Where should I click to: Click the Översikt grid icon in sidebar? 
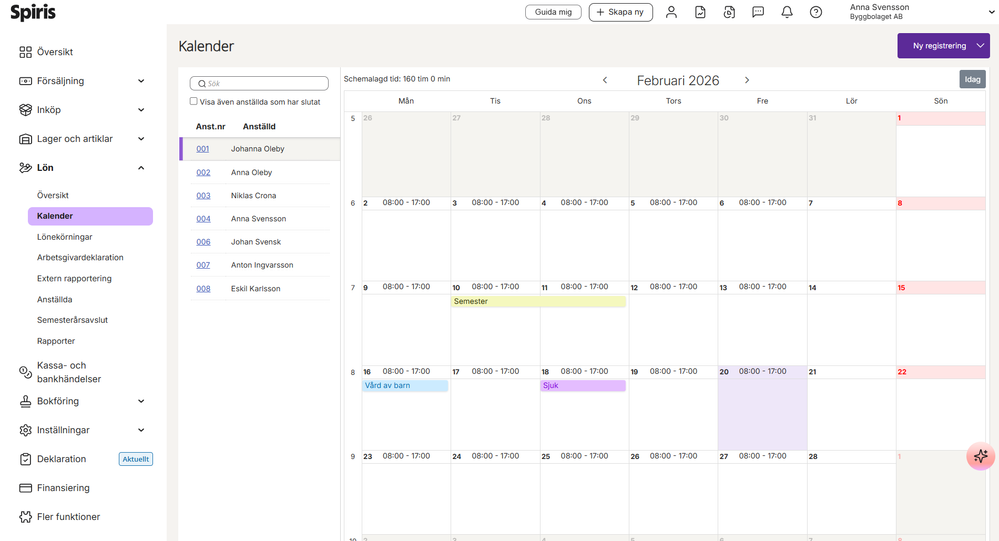click(25, 52)
